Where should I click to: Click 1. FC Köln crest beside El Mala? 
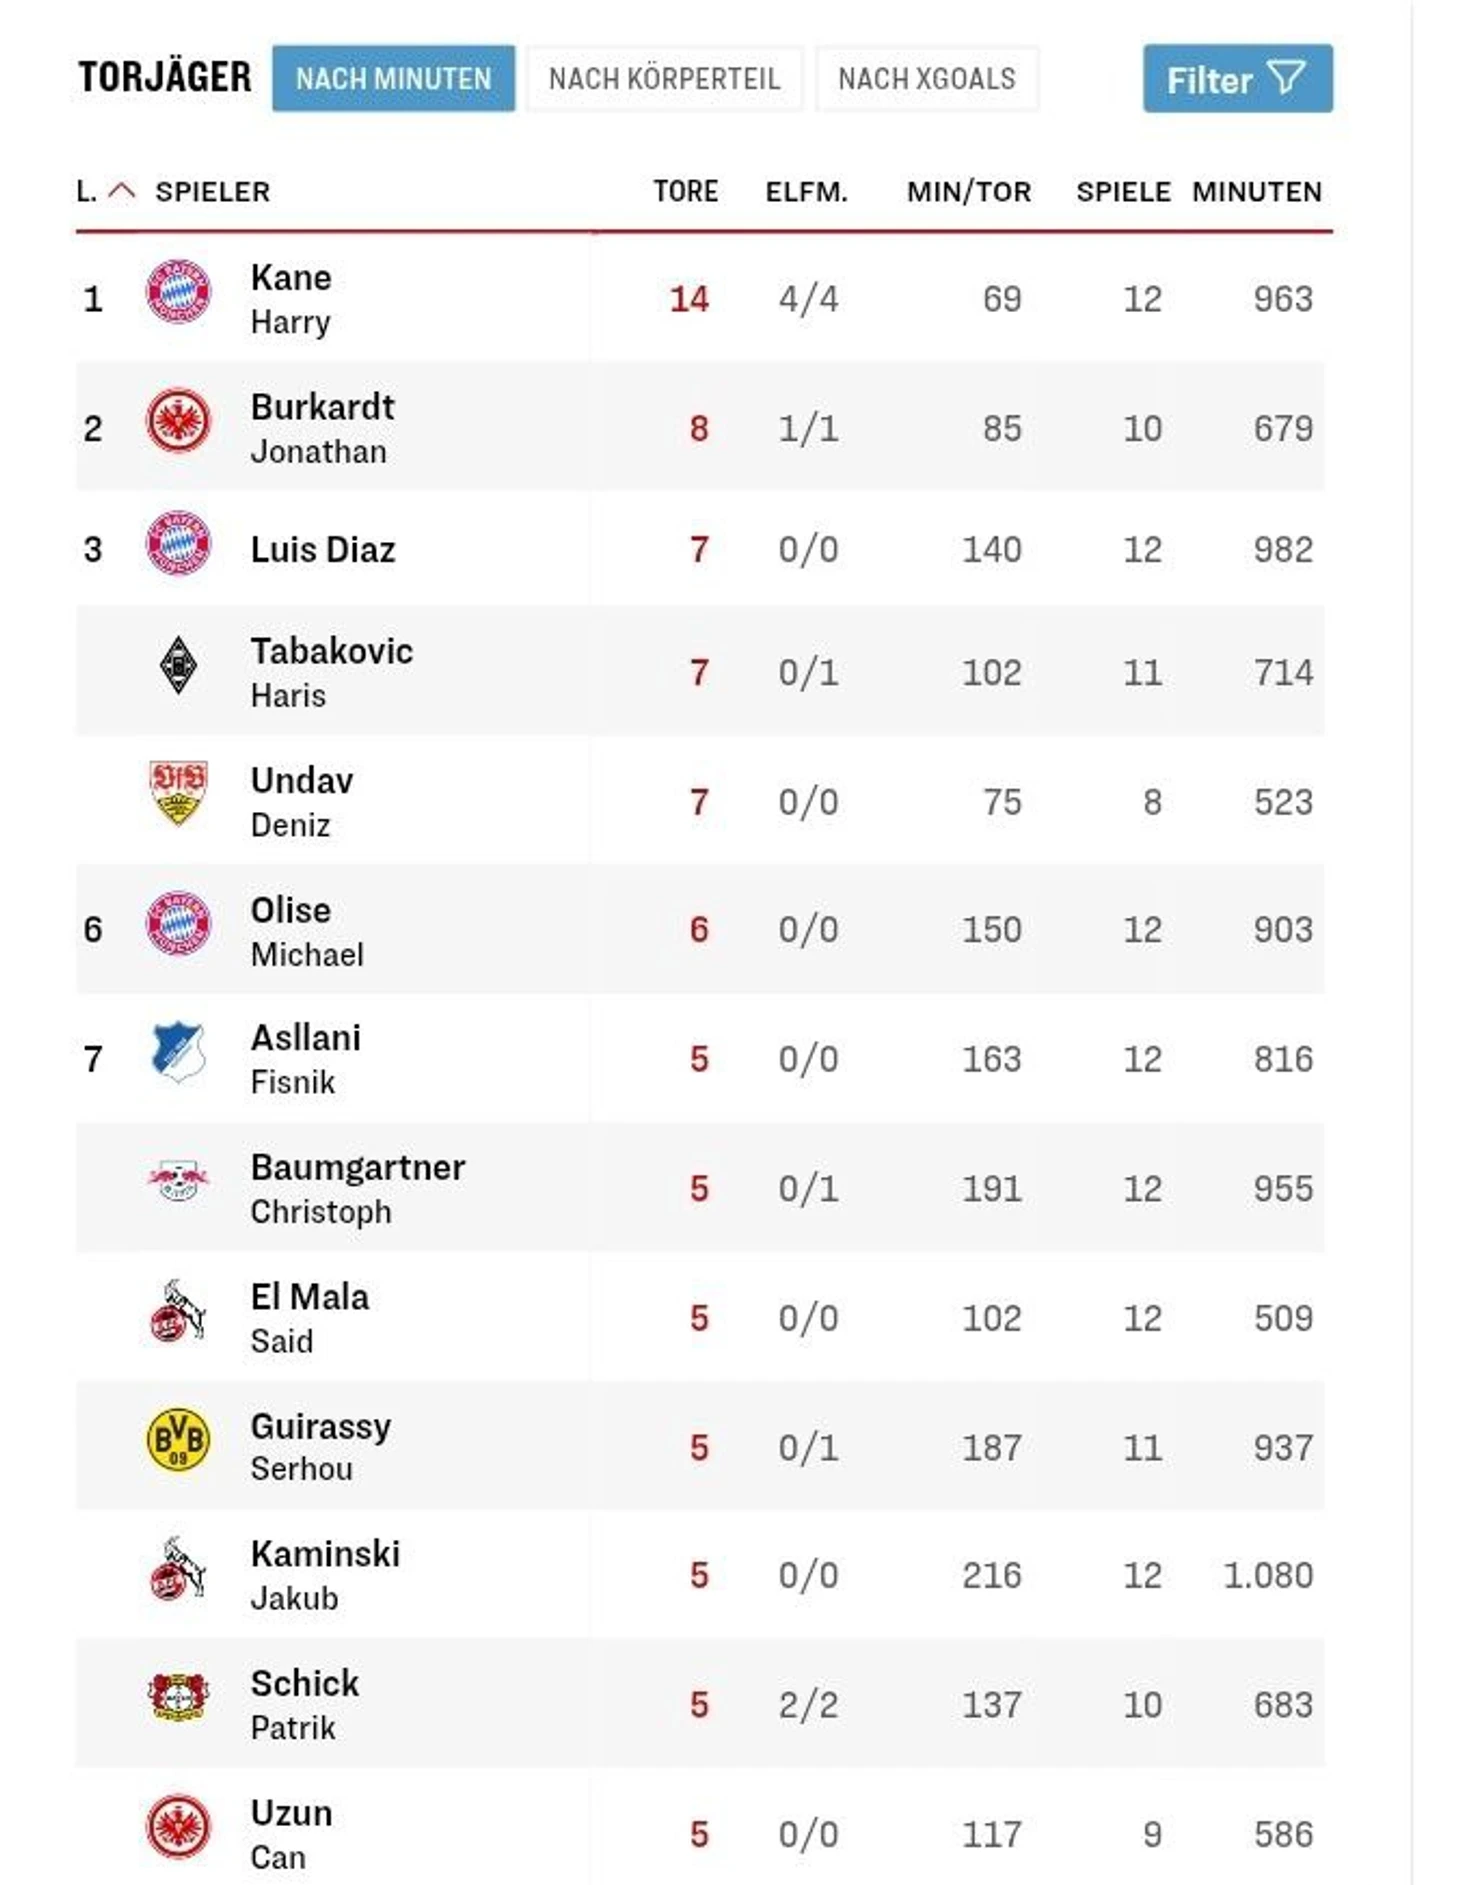pos(178,1311)
